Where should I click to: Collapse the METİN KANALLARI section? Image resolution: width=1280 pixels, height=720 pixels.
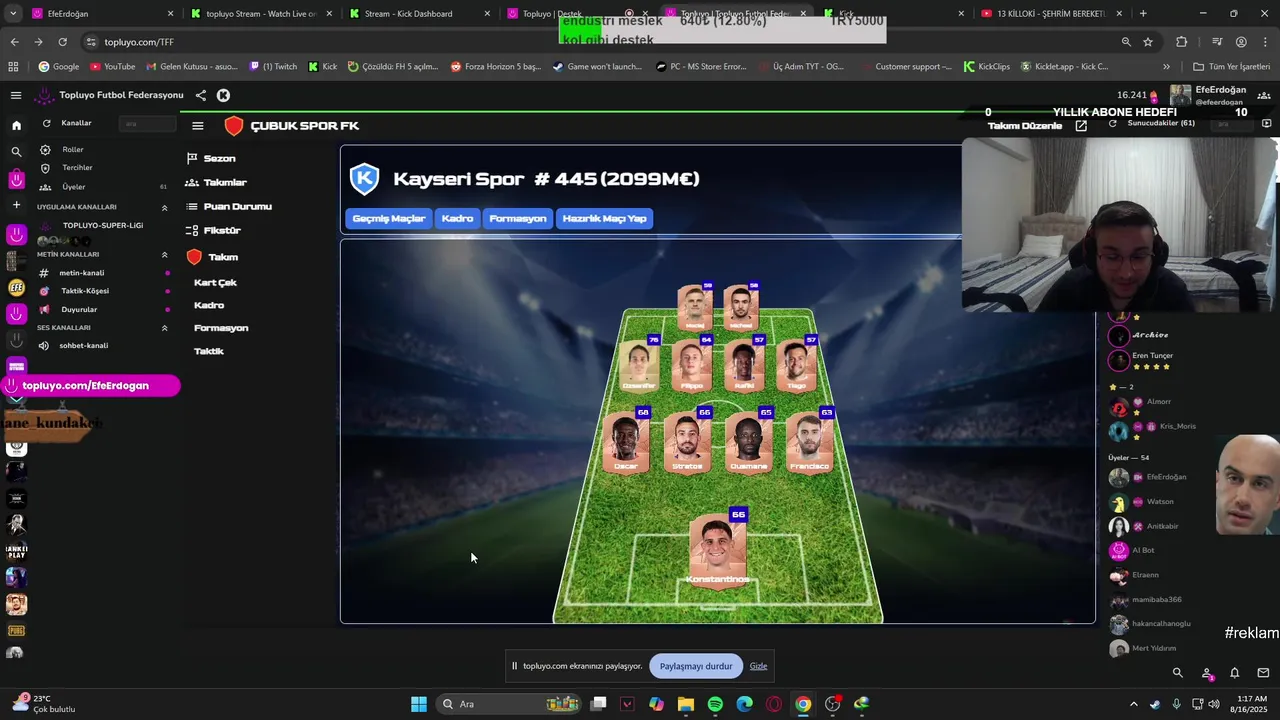tap(164, 255)
